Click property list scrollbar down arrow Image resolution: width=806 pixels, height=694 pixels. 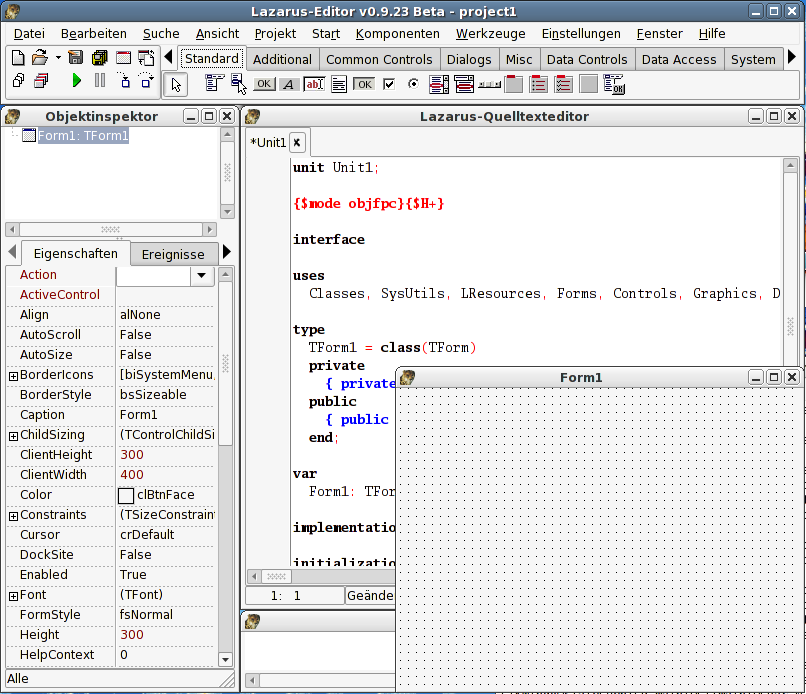[225, 659]
